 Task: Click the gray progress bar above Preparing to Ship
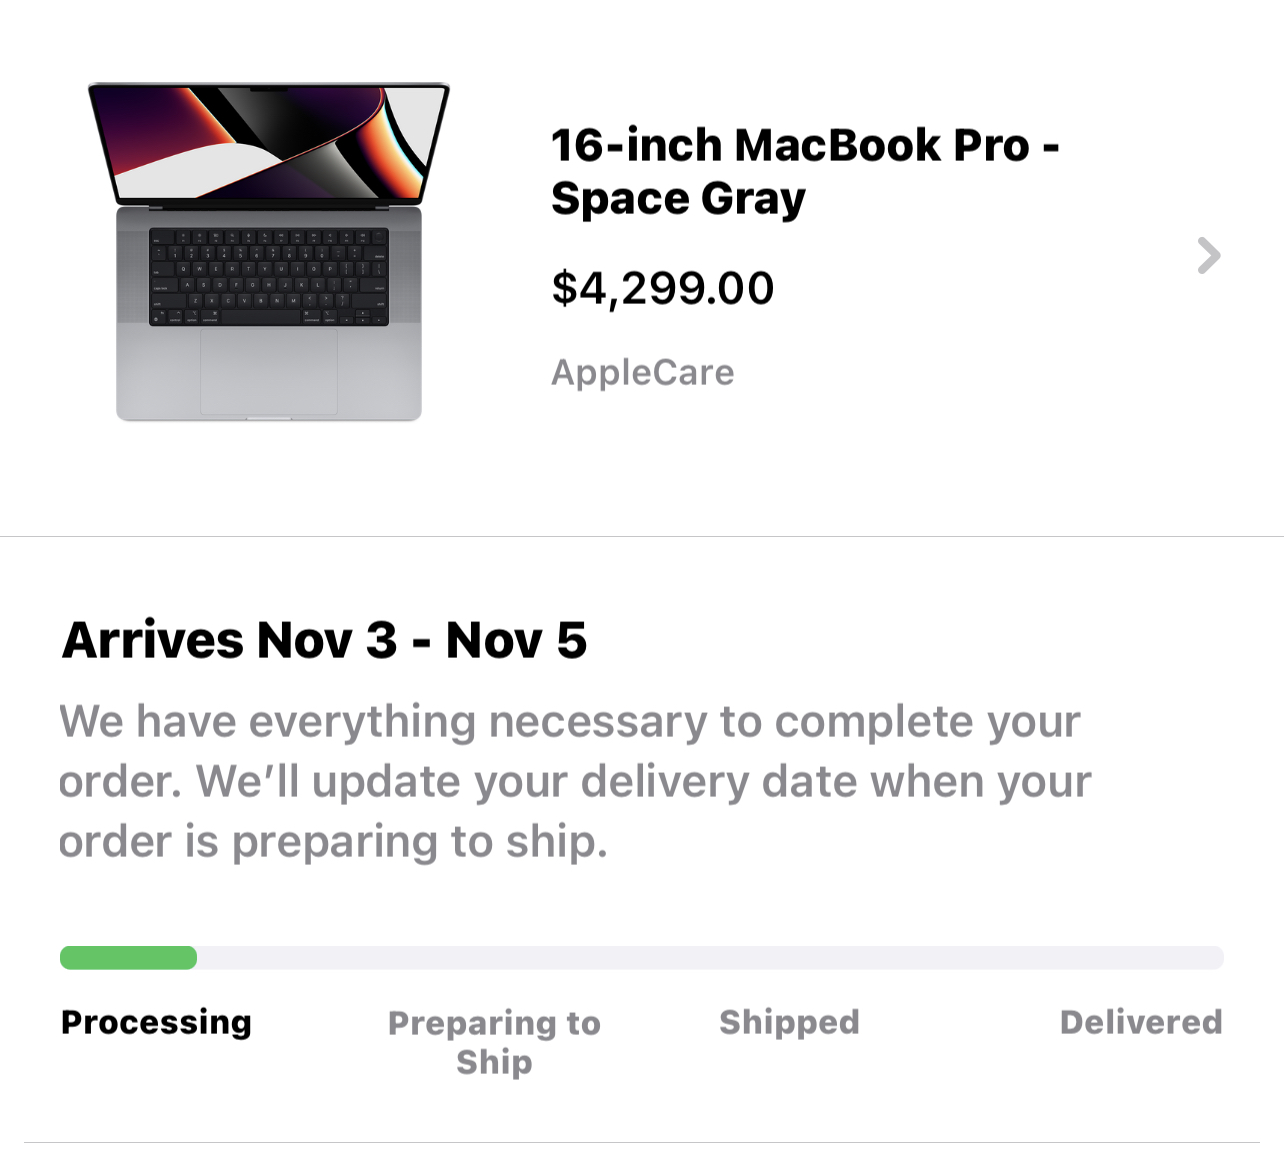tap(494, 958)
